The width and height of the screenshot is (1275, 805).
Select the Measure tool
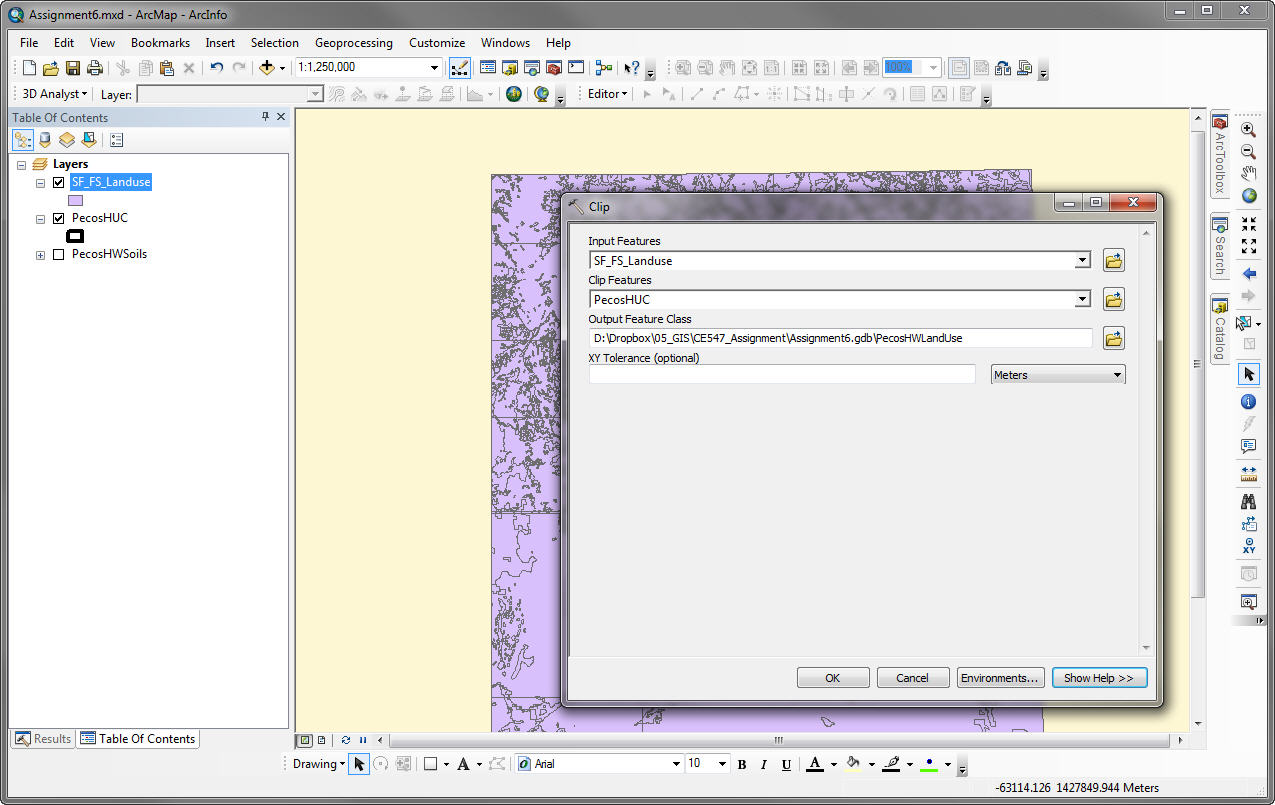(1249, 473)
